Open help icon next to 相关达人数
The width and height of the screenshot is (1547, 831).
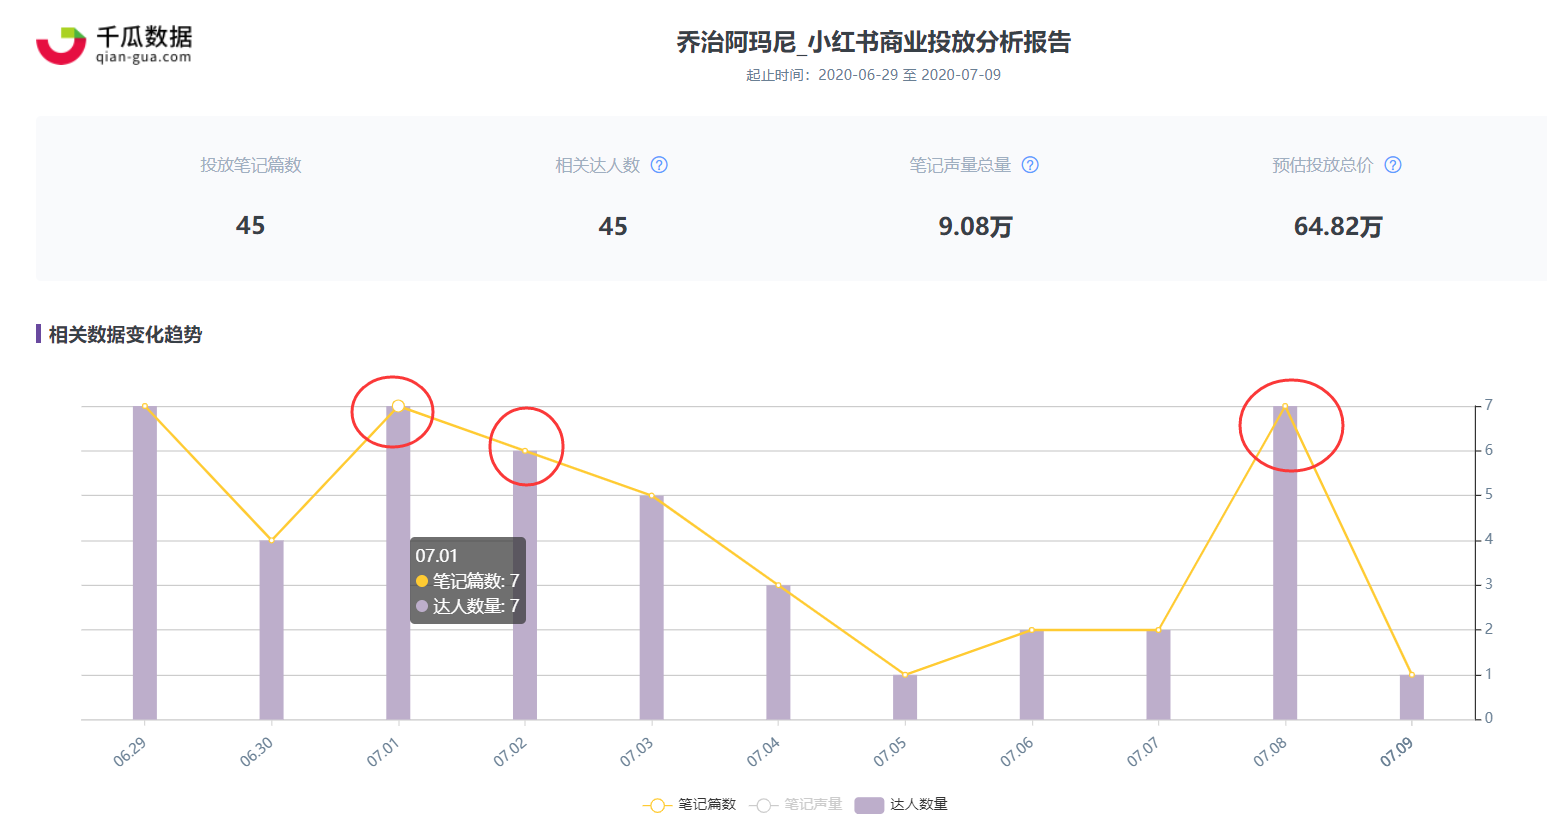[x=659, y=165]
